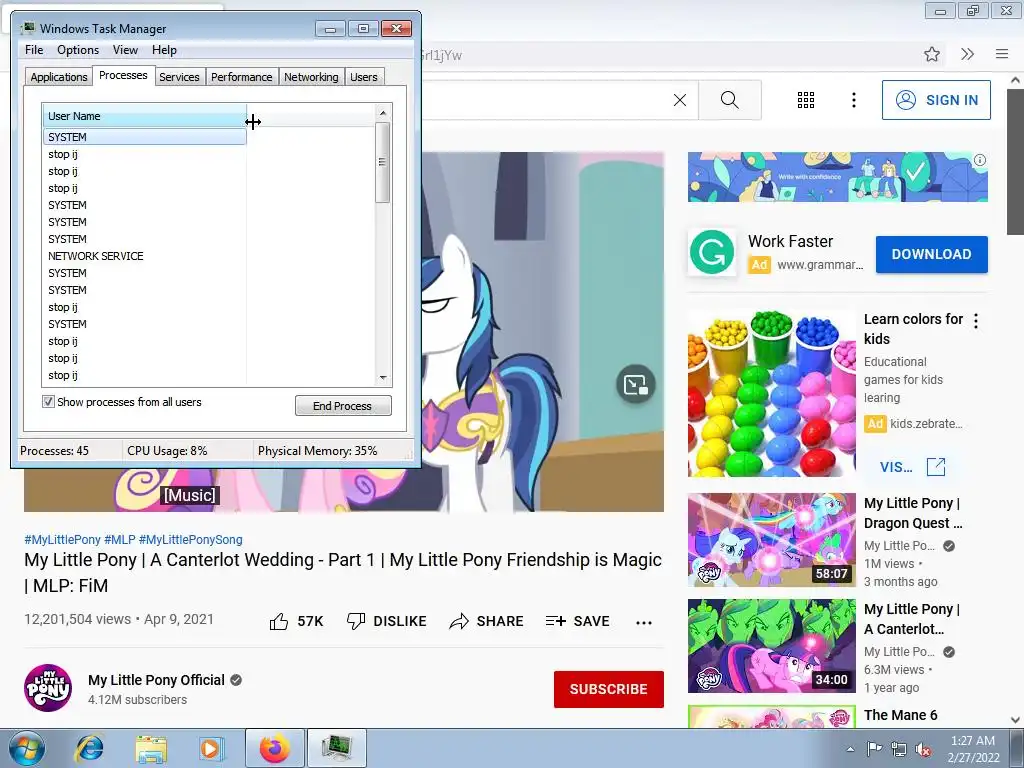The image size is (1024, 768).
Task: Switch to the Users tab
Action: (x=363, y=77)
